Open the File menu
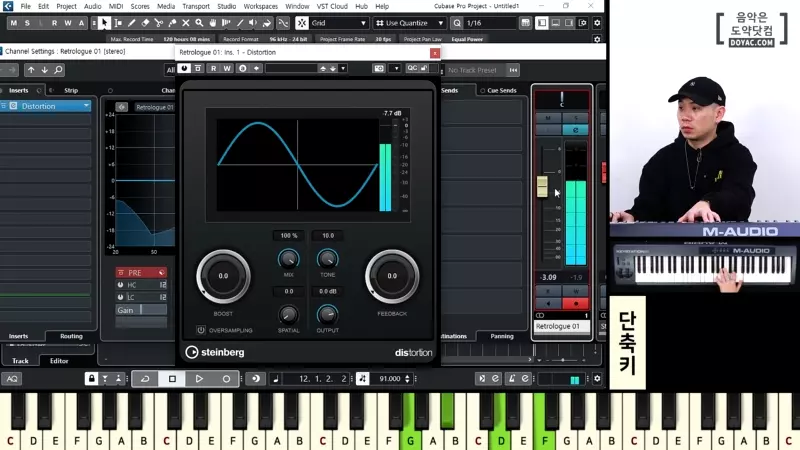Screen dimensions: 800x450 [x=26, y=6]
